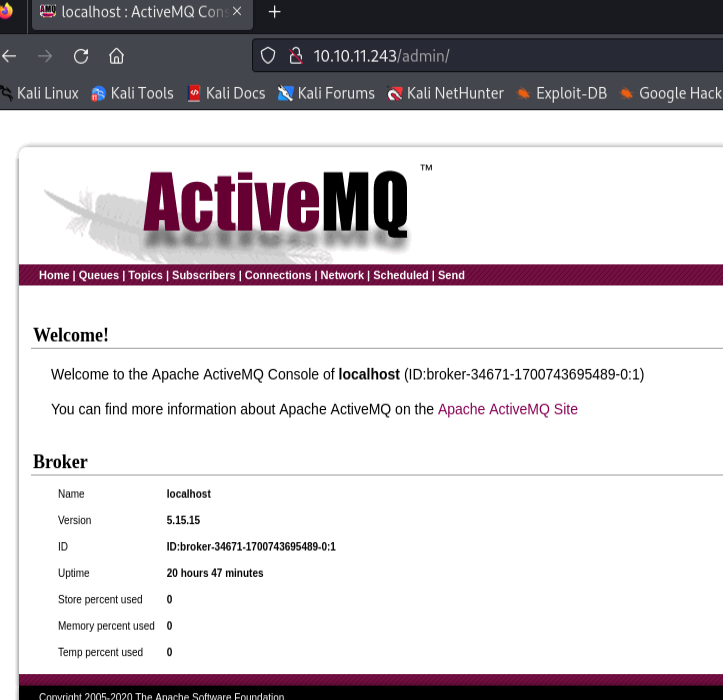Open the Scheduled menu link
The image size is (723, 700).
pos(401,275)
